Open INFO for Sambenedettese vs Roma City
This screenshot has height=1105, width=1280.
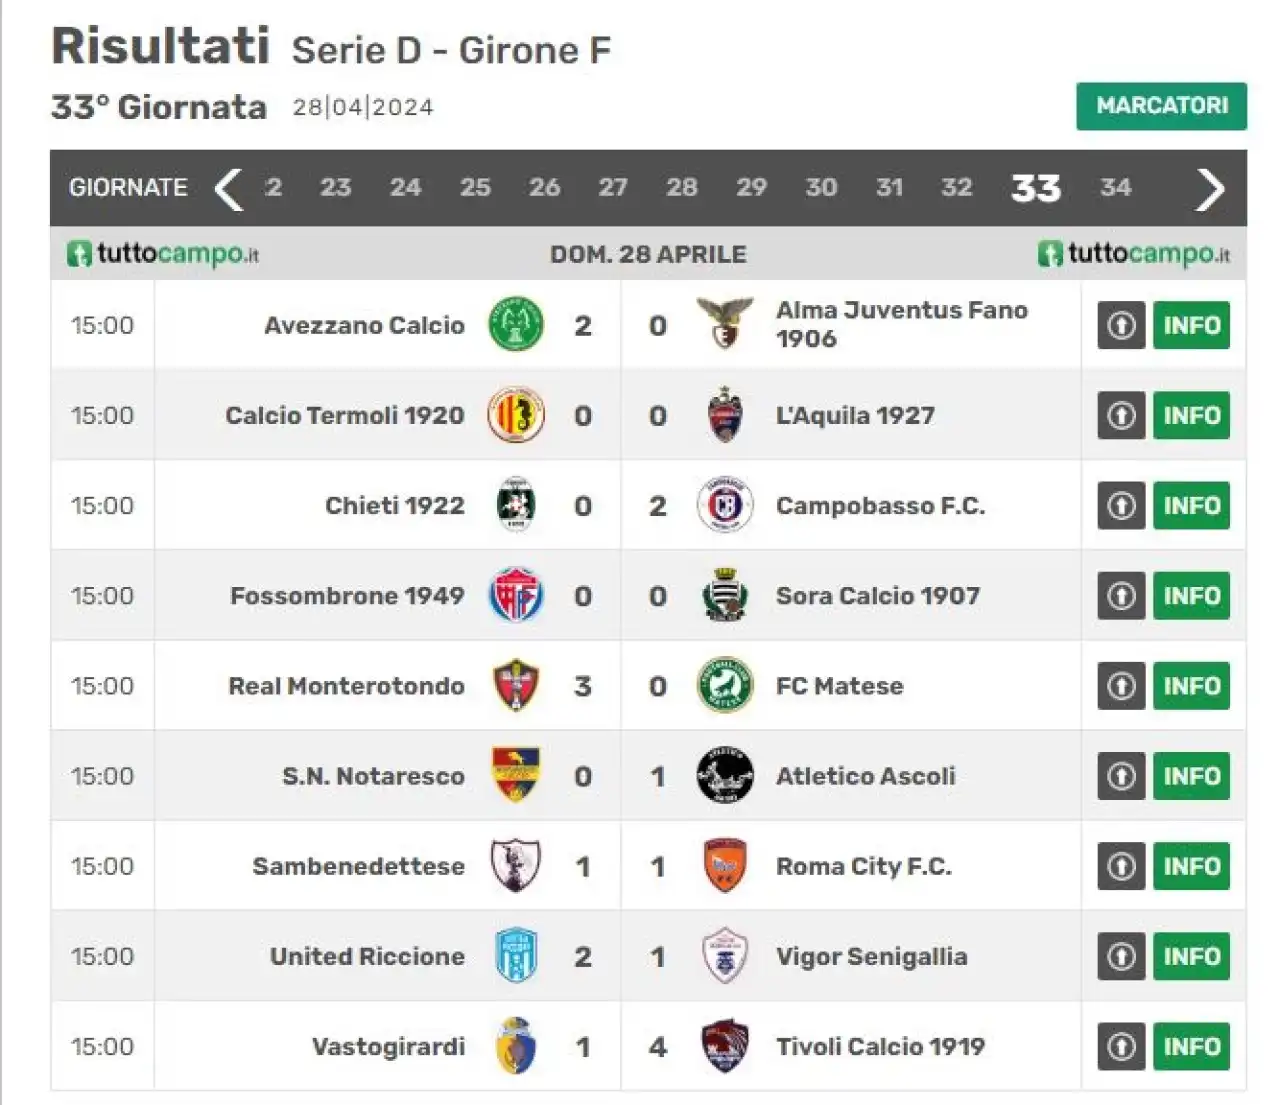[1192, 866]
